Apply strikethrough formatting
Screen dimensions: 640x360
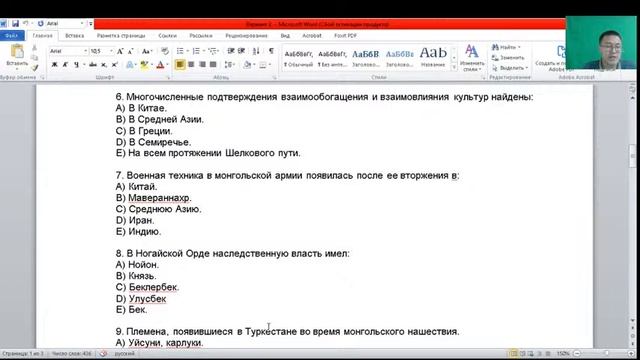(93, 65)
